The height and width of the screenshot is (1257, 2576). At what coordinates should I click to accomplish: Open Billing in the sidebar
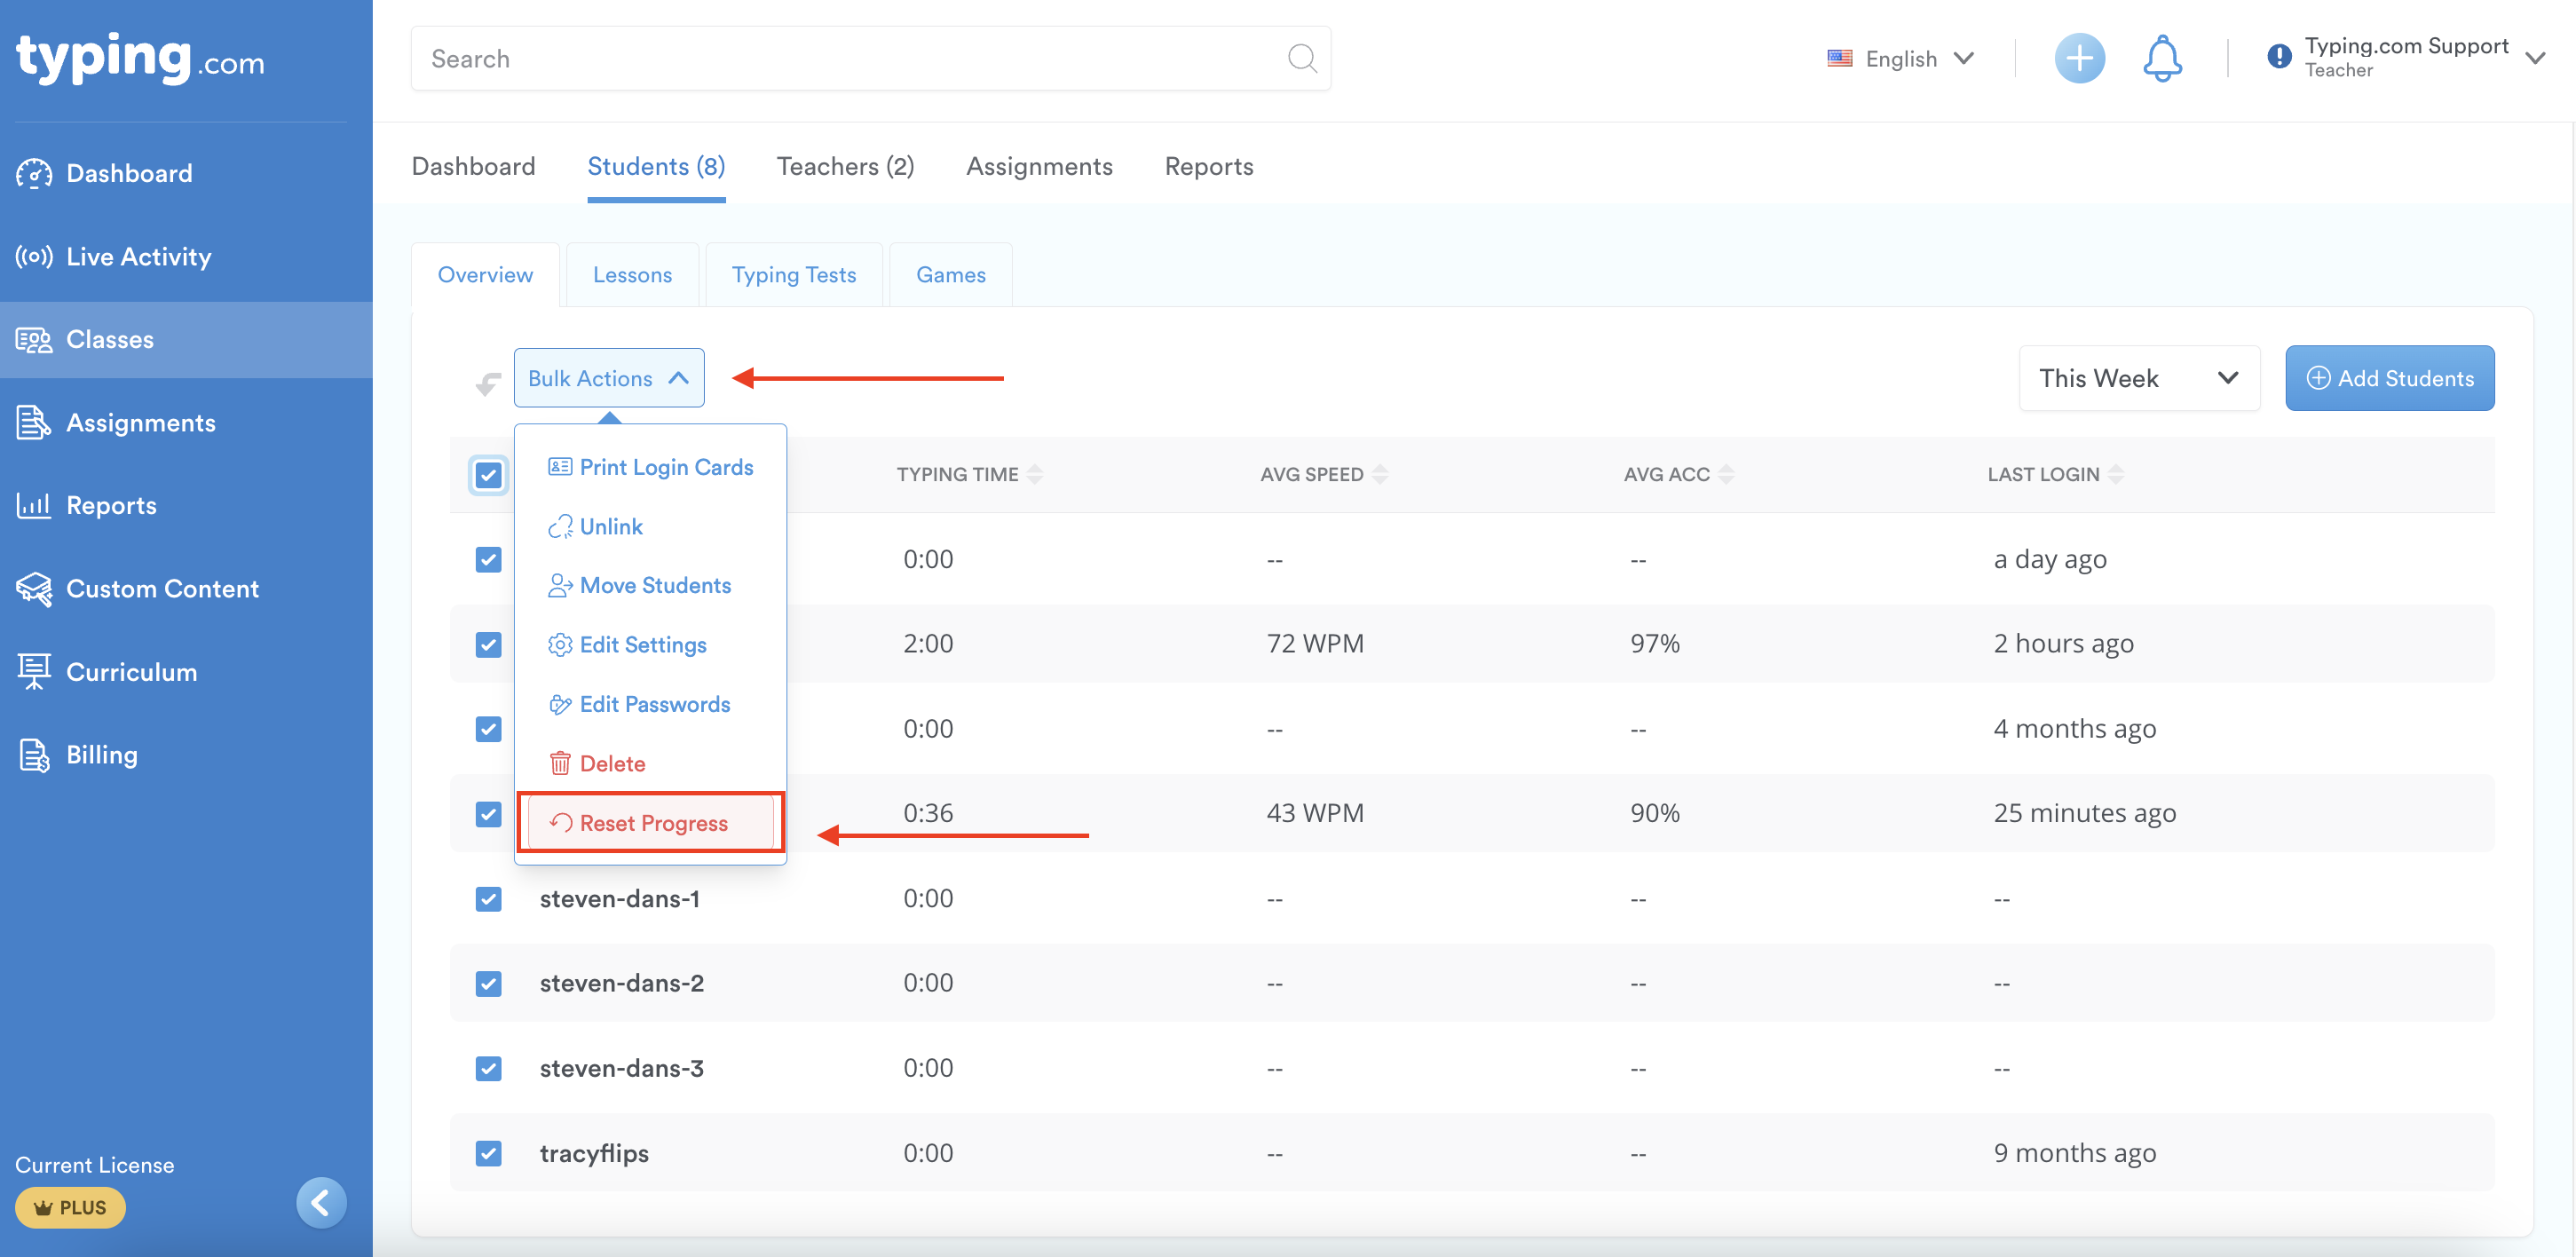tap(101, 755)
